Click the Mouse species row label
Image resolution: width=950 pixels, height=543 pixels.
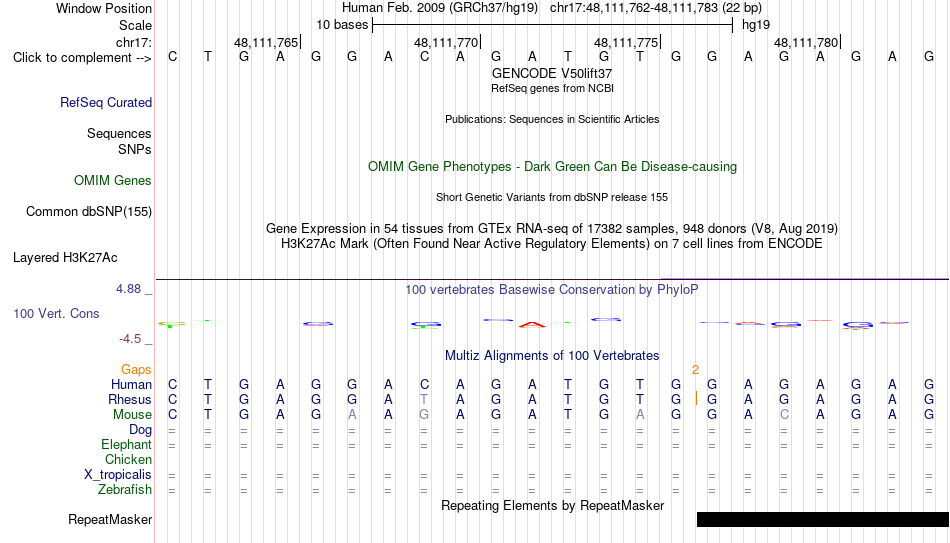click(132, 415)
